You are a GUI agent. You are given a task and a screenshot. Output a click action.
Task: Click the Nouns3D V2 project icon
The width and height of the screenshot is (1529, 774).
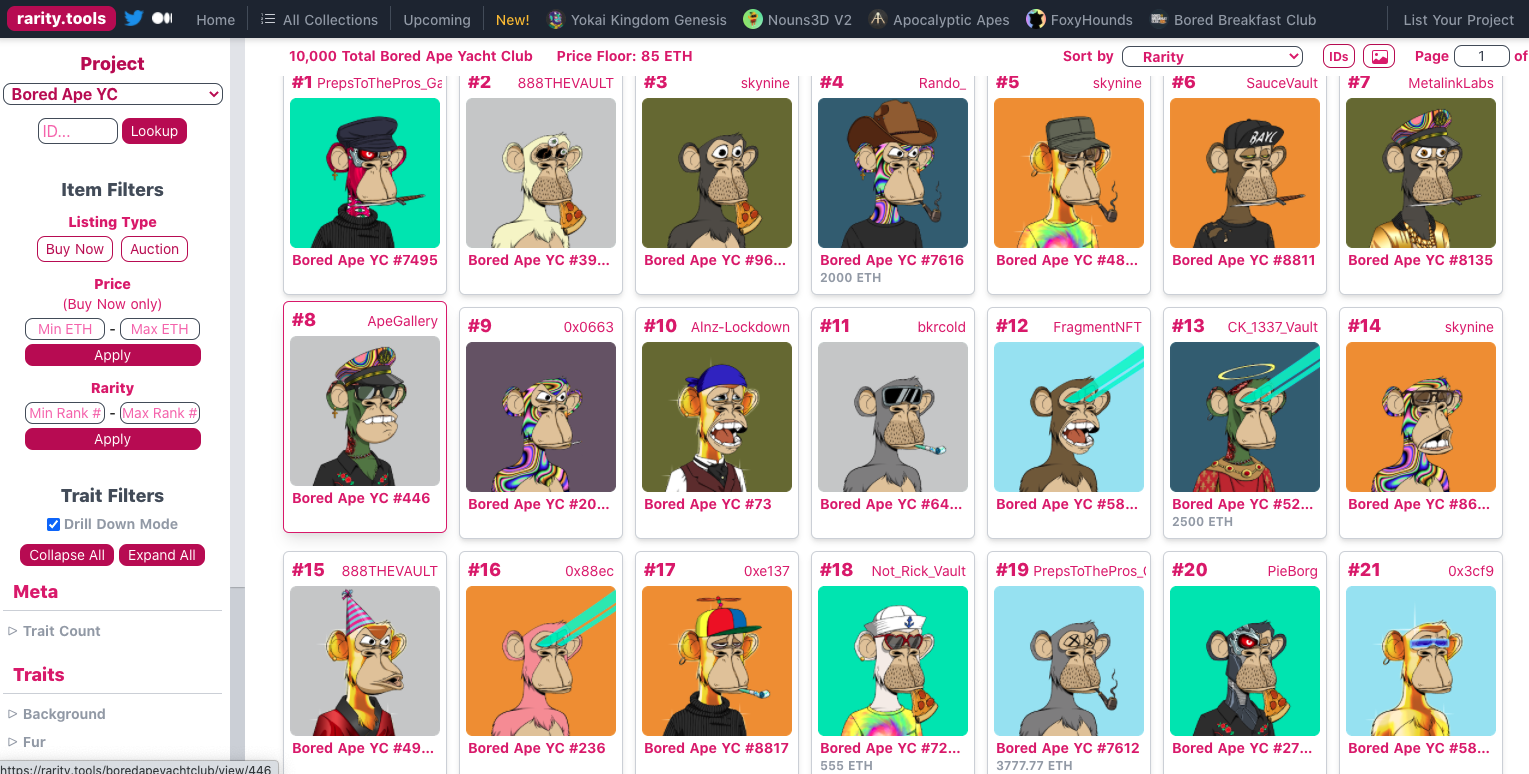click(x=752, y=19)
